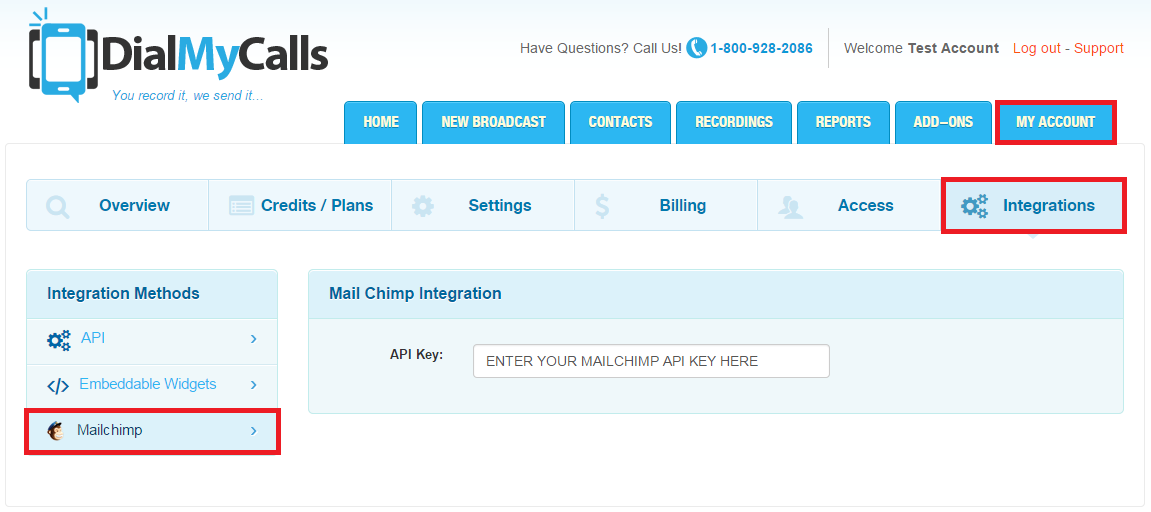Screen dimensions: 1151x512
Task: Click the Overview magnifier icon
Action: tap(58, 206)
